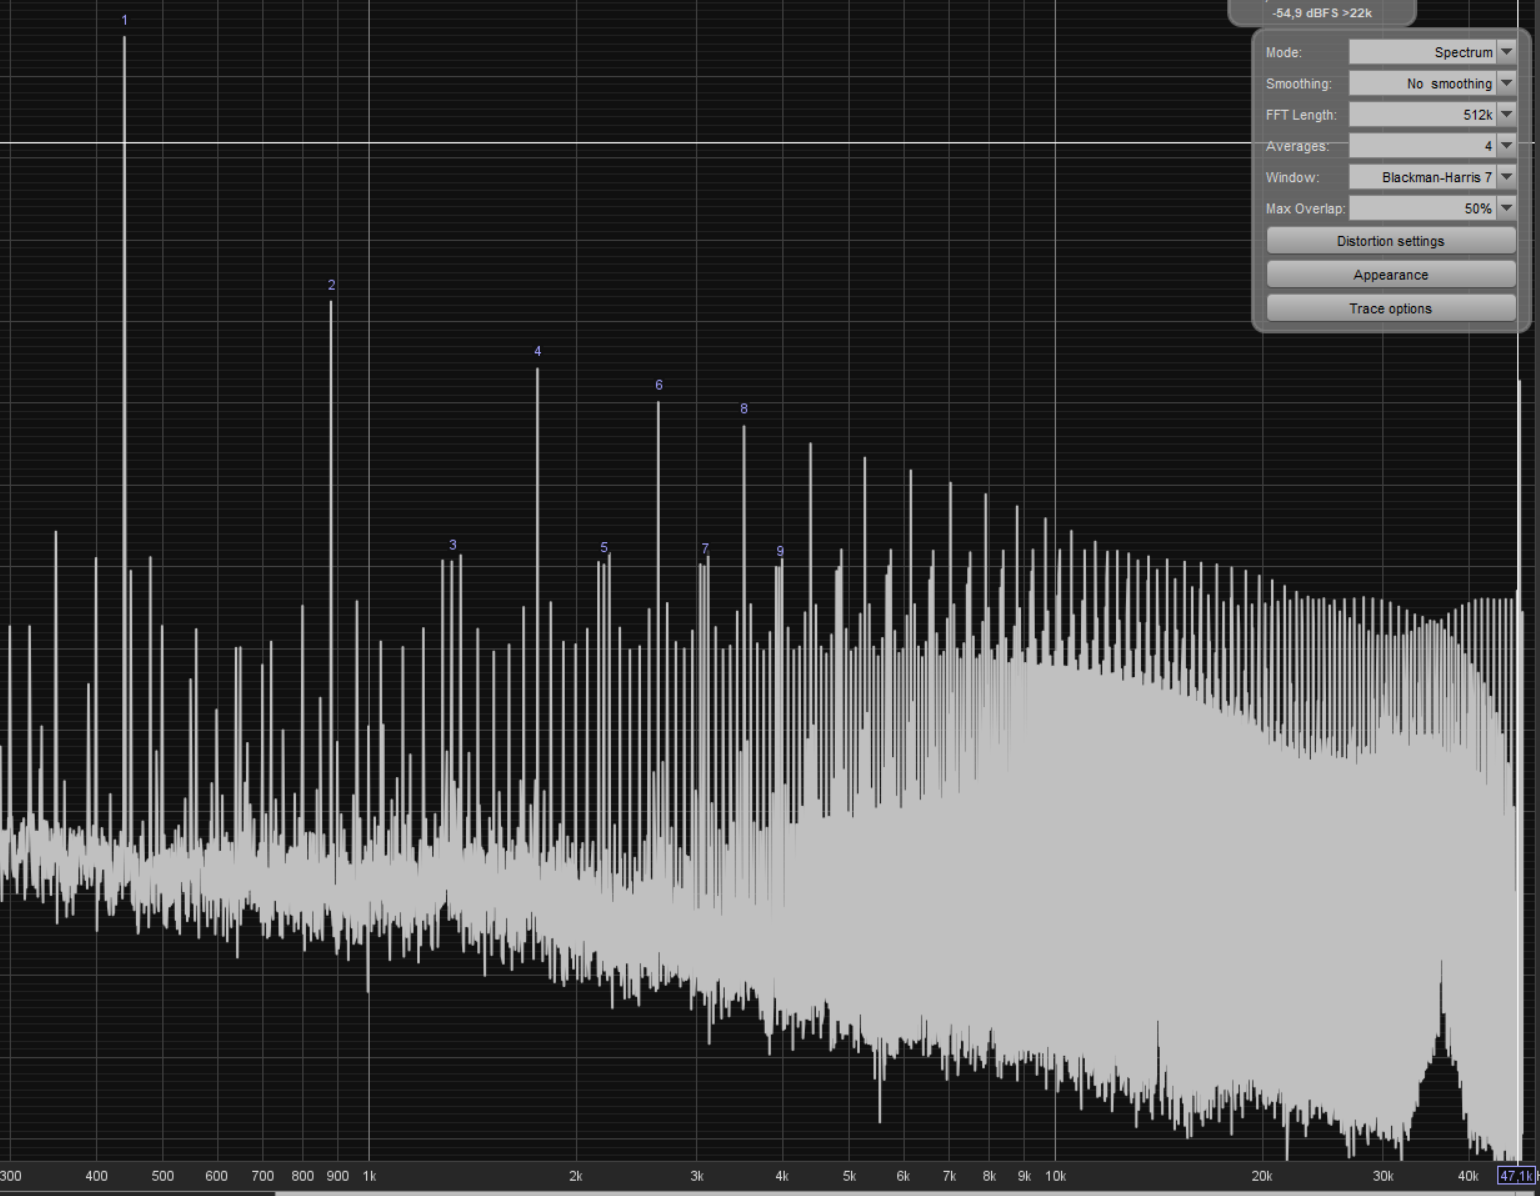The width and height of the screenshot is (1540, 1196).
Task: Click the 5k frequency axis label
Action: pos(849,1176)
